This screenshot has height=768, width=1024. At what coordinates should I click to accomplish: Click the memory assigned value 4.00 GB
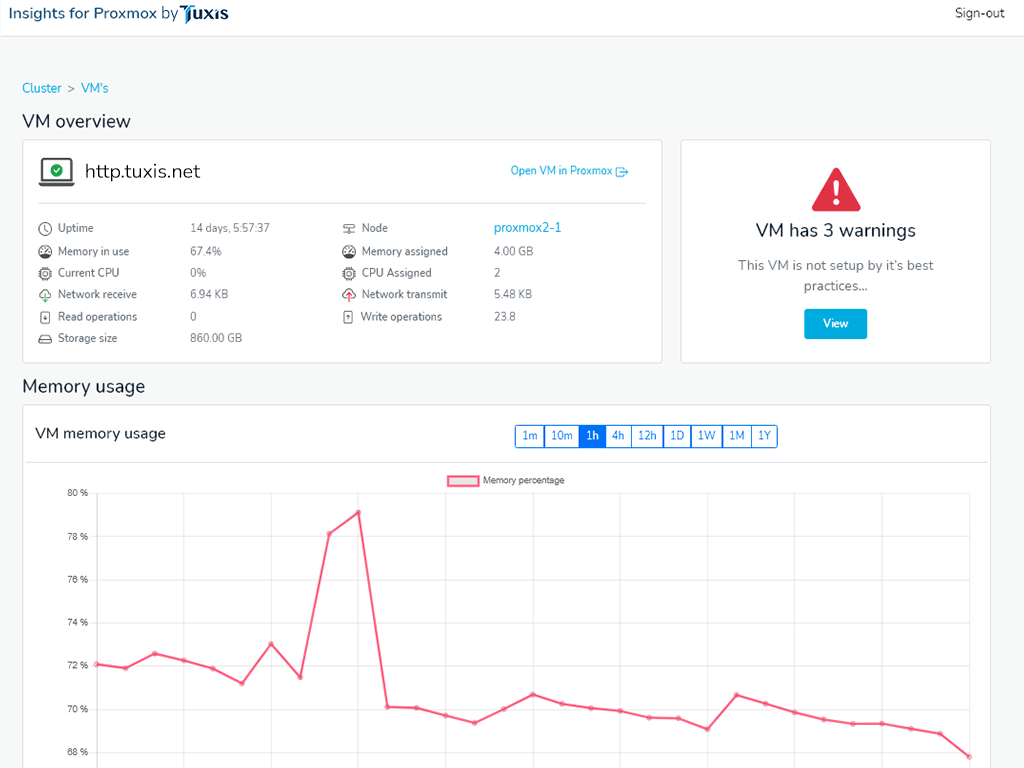[x=513, y=251]
